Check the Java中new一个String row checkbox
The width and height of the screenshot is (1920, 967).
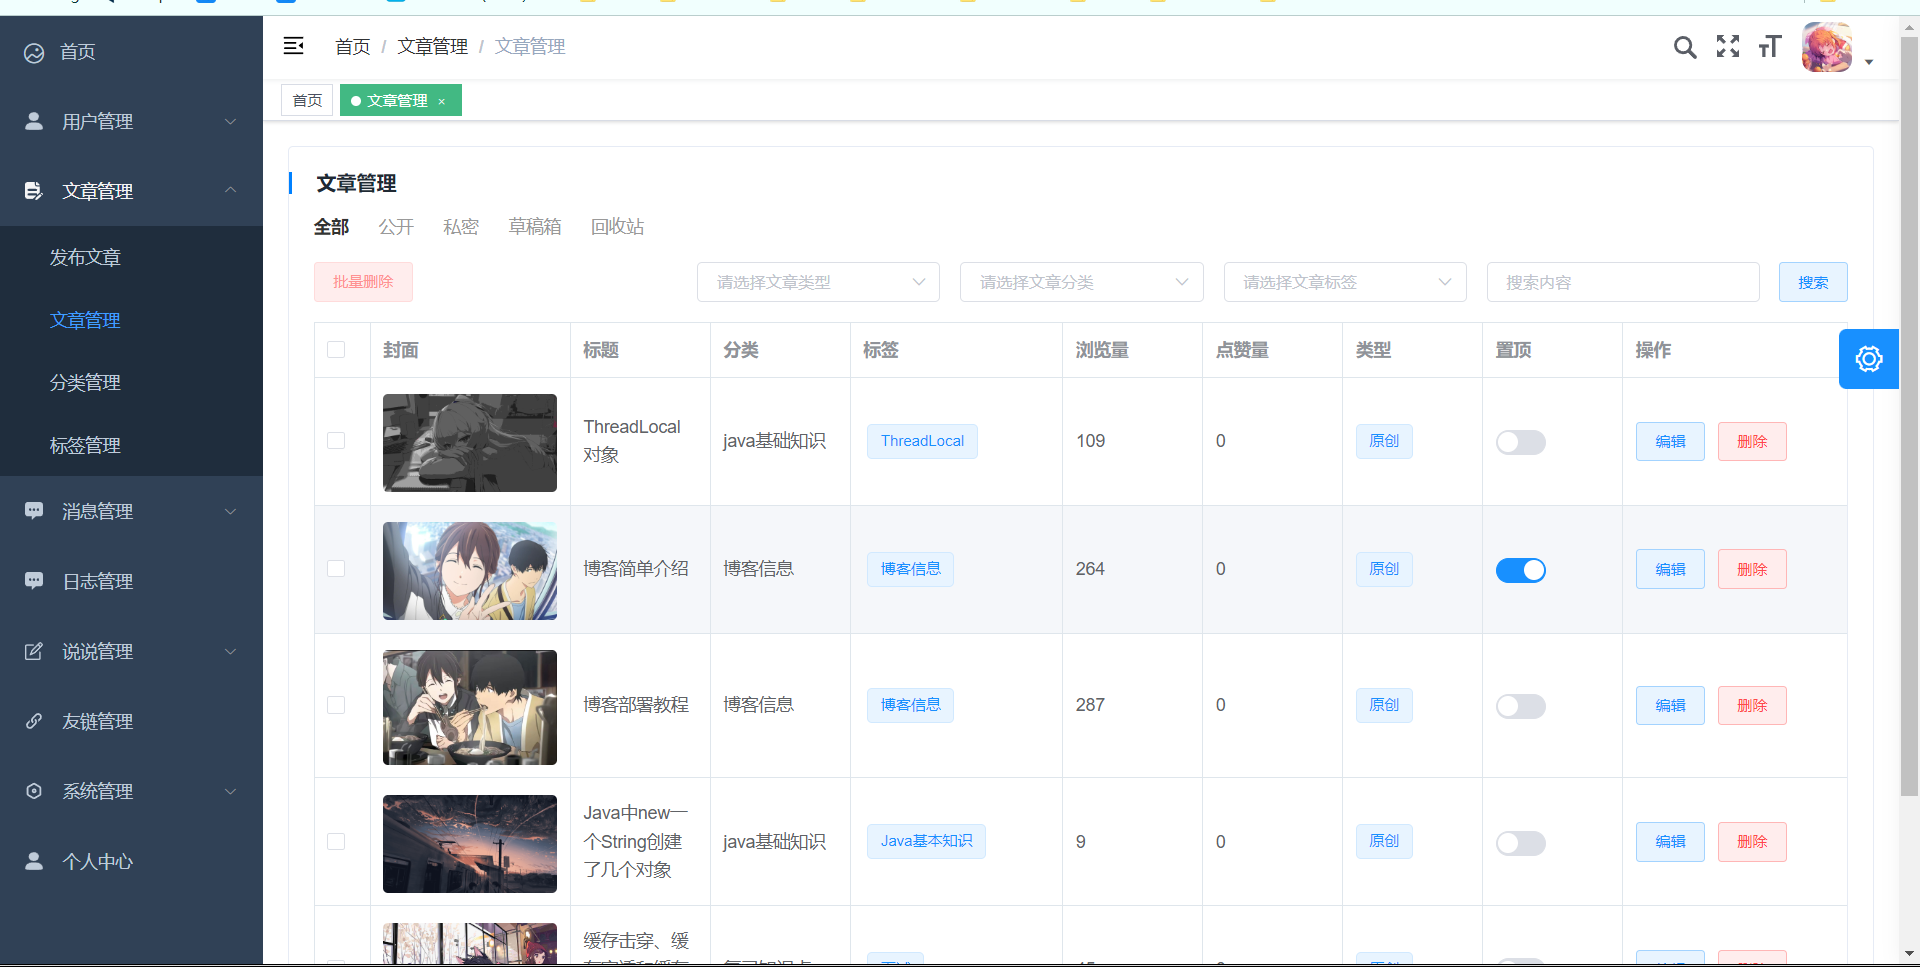336,842
